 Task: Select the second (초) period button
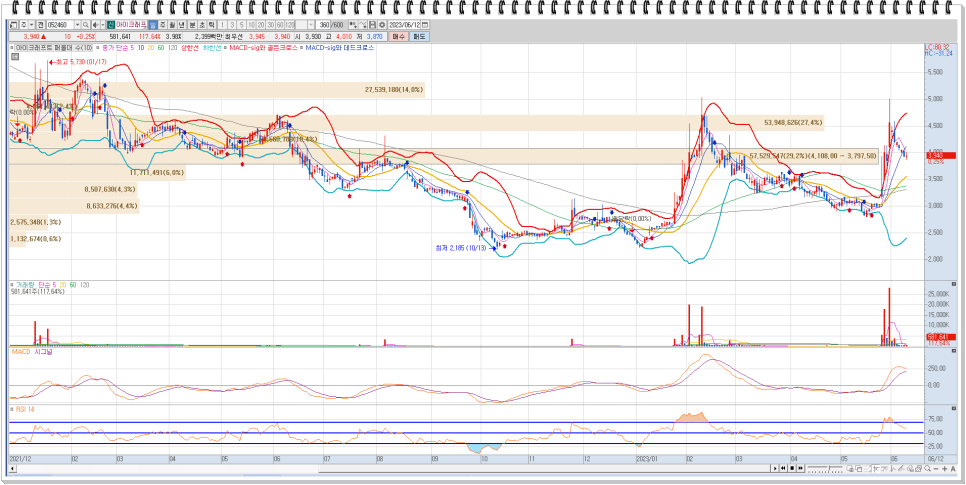click(x=202, y=25)
